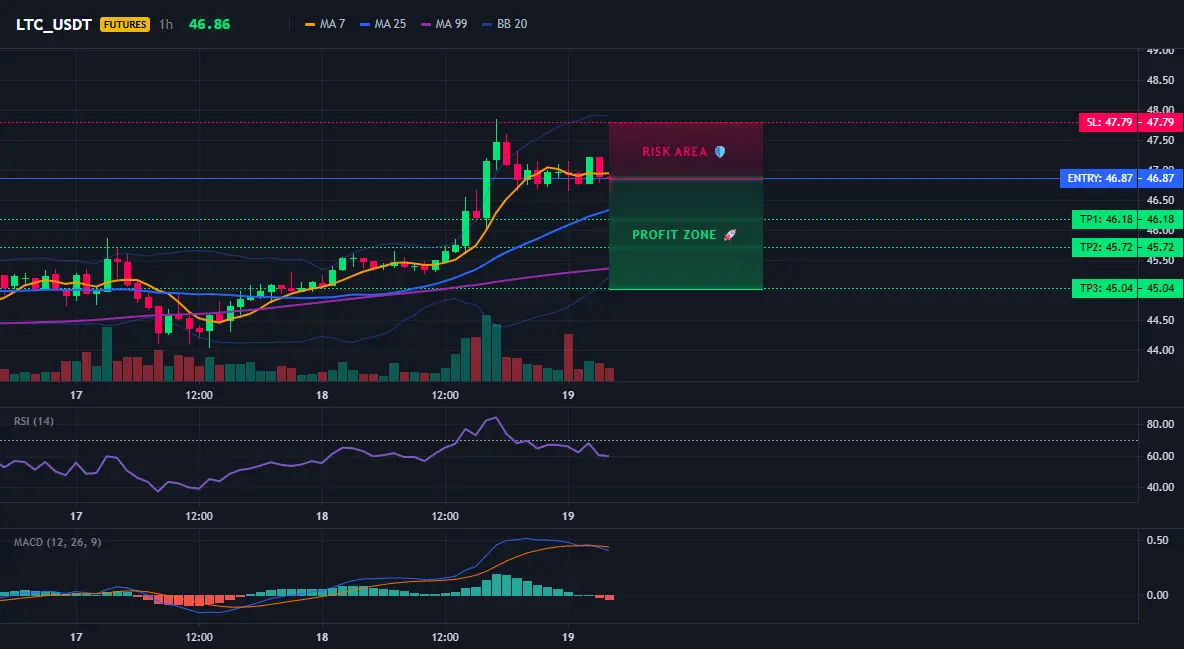The width and height of the screenshot is (1184, 649).
Task: Click date 18 on the price chart time axis
Action: pyautogui.click(x=322, y=395)
